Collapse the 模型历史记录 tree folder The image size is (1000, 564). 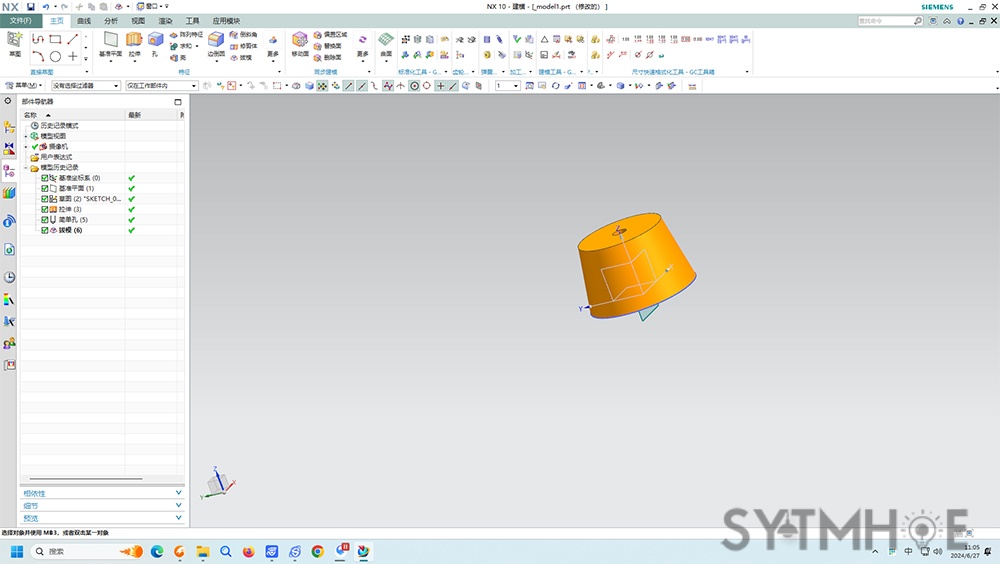coord(26,167)
